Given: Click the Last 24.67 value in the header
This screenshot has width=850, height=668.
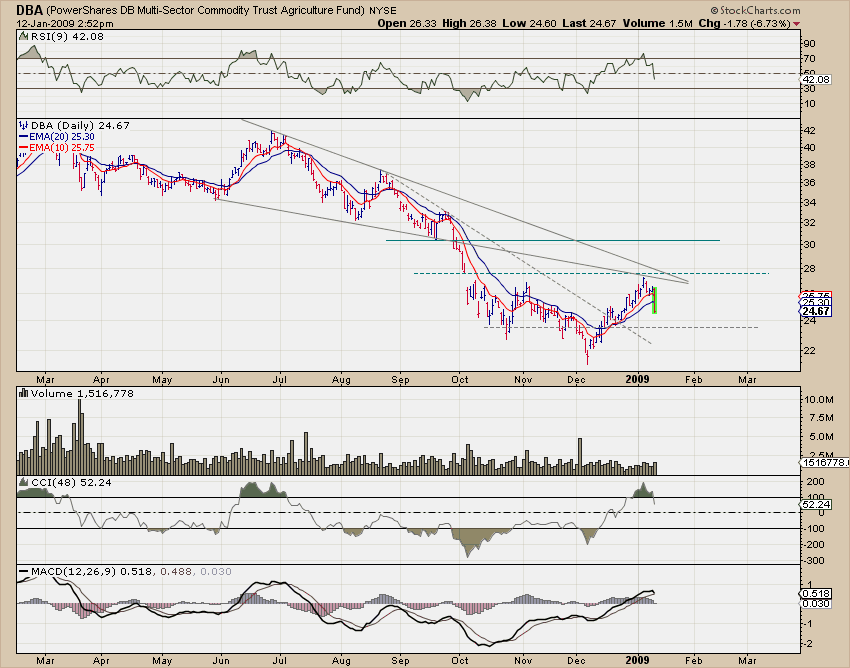Looking at the screenshot, I should [x=590, y=23].
